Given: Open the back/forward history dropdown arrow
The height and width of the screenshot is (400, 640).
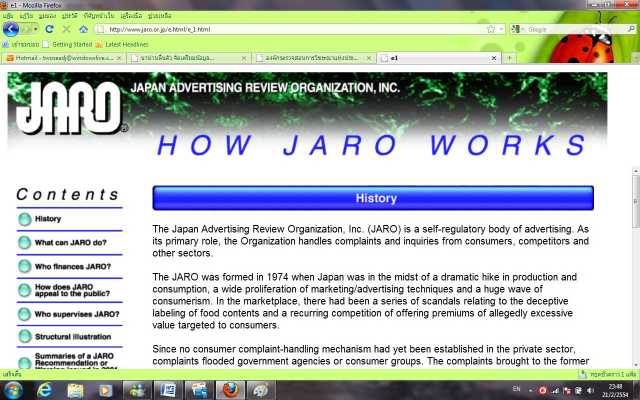Looking at the screenshot, I should [36, 29].
